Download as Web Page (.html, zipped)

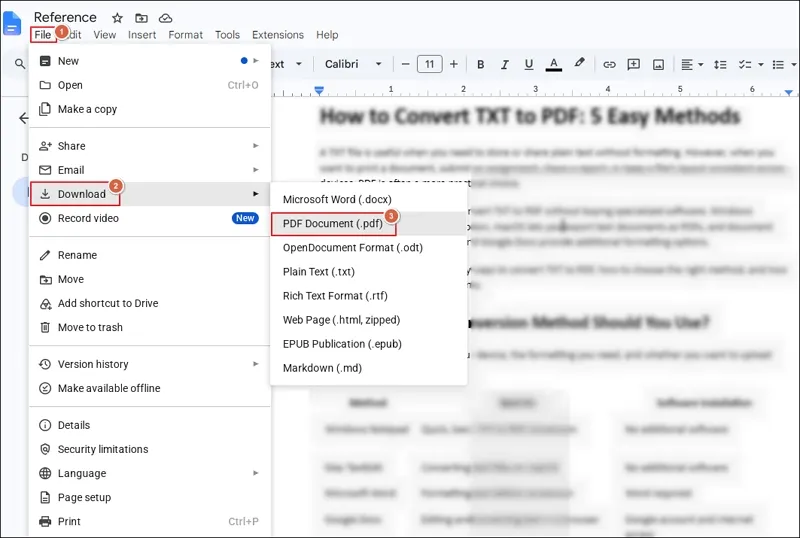368,320
